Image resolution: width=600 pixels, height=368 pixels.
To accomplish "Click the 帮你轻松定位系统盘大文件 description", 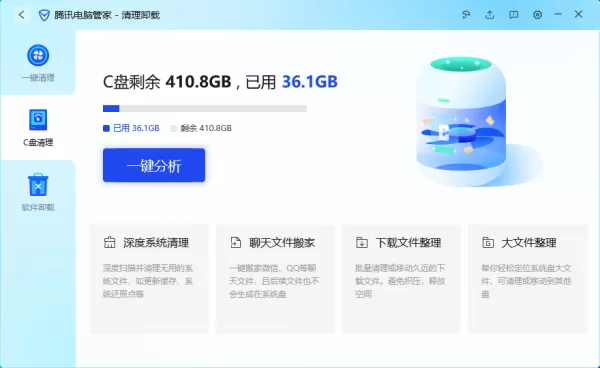I will click(x=527, y=281).
